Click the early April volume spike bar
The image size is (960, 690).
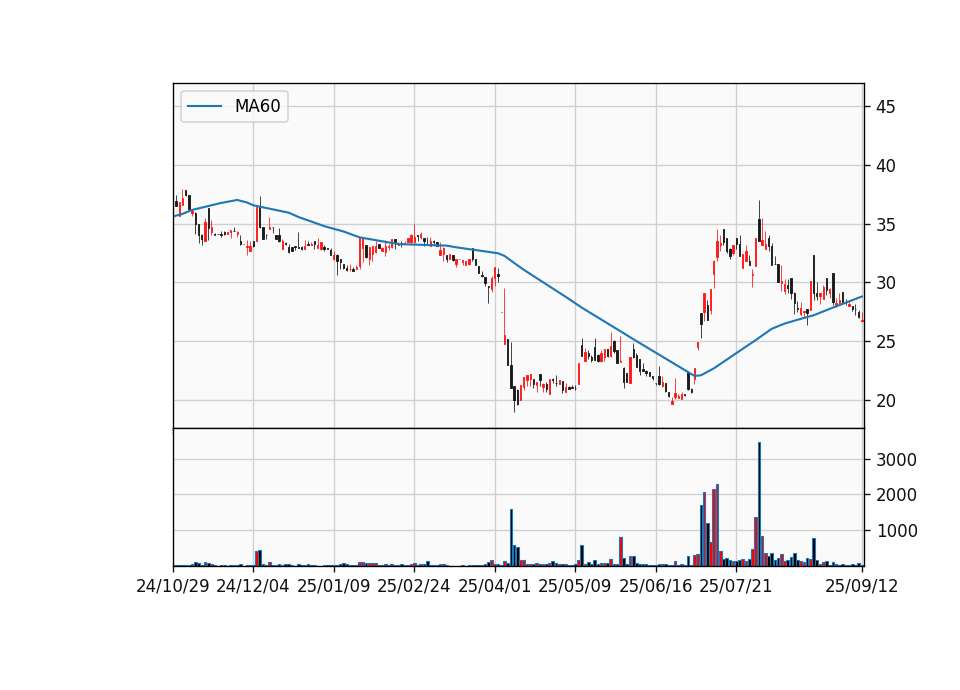(x=512, y=537)
